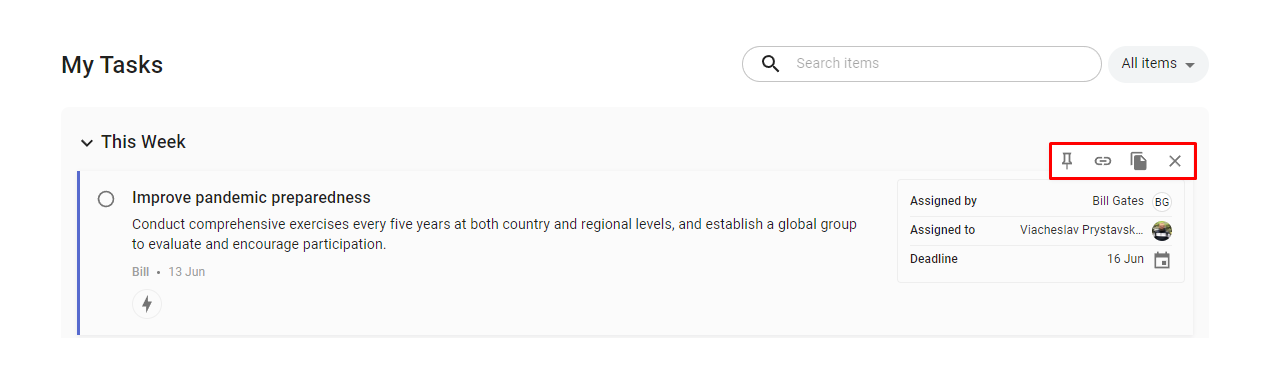Duplicate the task with the copy icon
Viewport: 1264px width, 372px height.
(1139, 161)
